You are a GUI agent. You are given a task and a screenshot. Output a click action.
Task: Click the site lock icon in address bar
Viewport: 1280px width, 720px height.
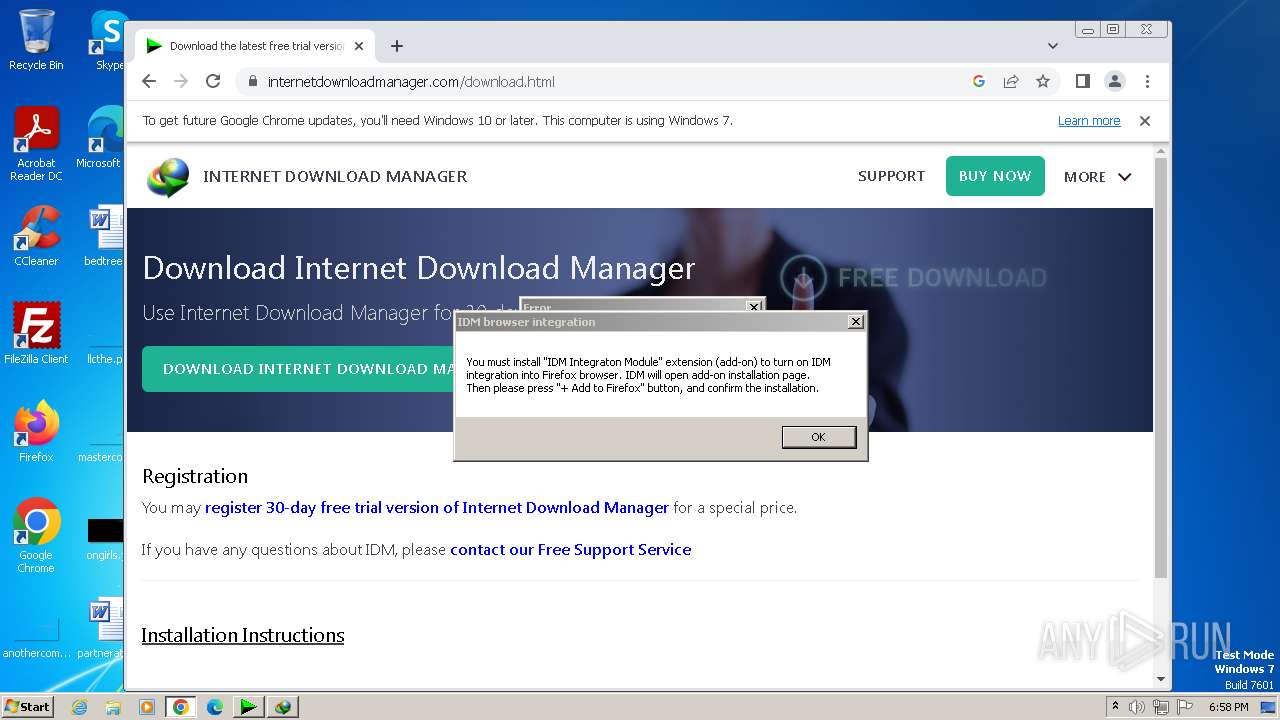pos(252,81)
